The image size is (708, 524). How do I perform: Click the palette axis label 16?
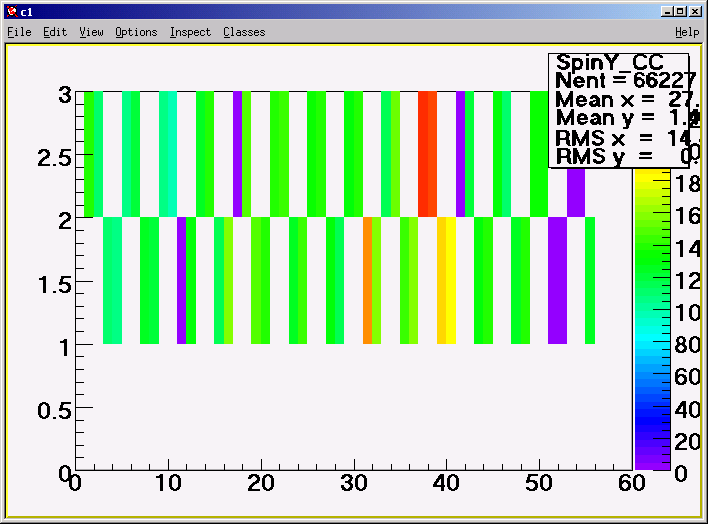point(687,216)
